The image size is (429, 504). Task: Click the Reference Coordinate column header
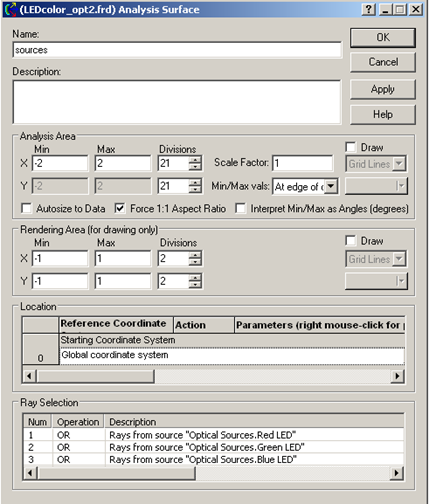pos(116,325)
